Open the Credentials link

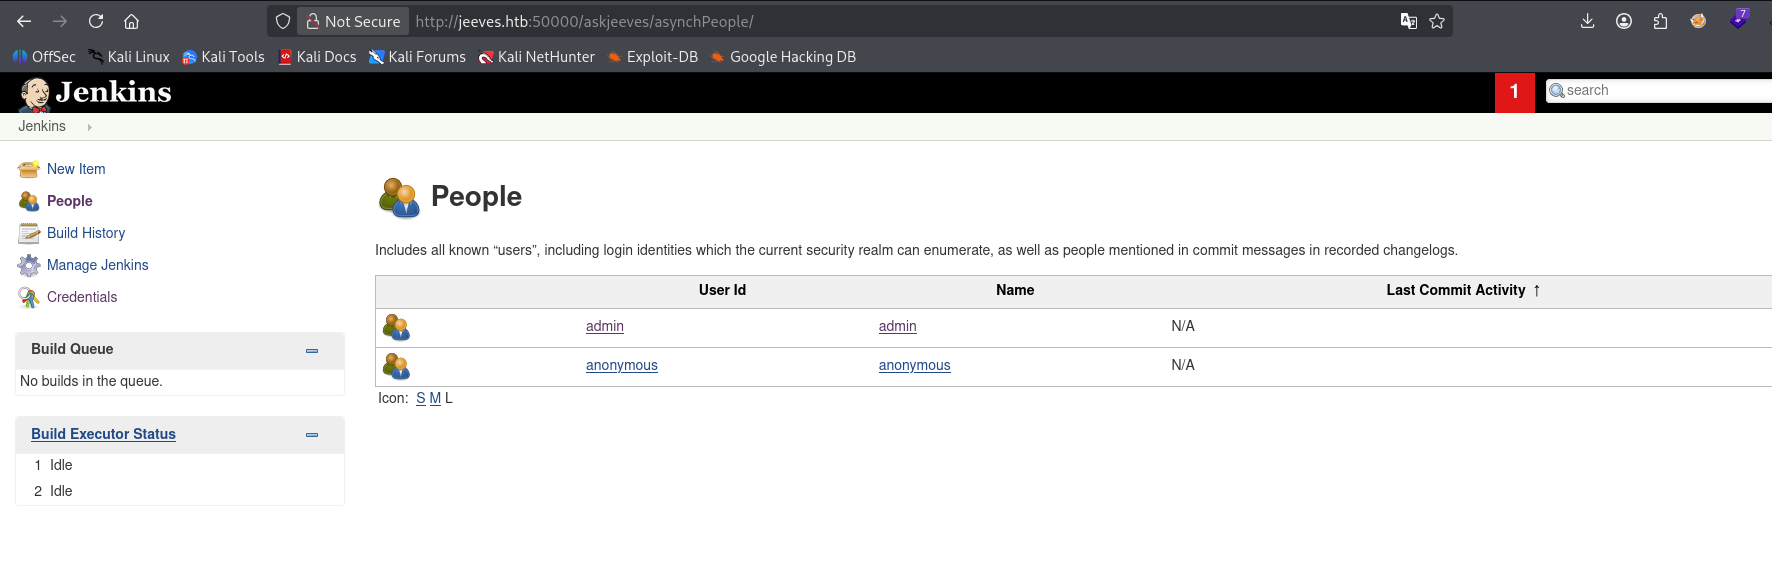[x=82, y=297]
